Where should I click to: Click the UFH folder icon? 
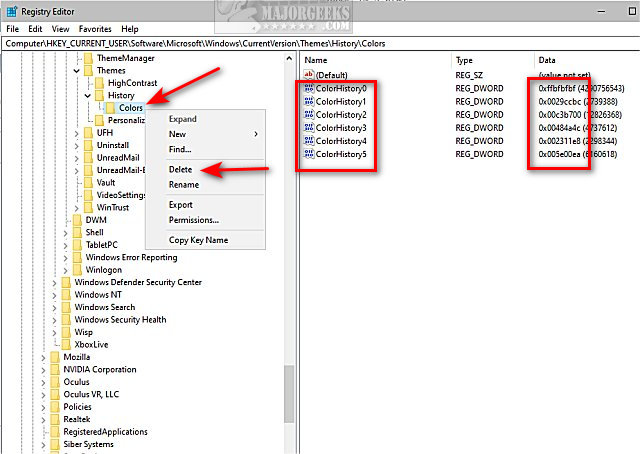(x=88, y=133)
